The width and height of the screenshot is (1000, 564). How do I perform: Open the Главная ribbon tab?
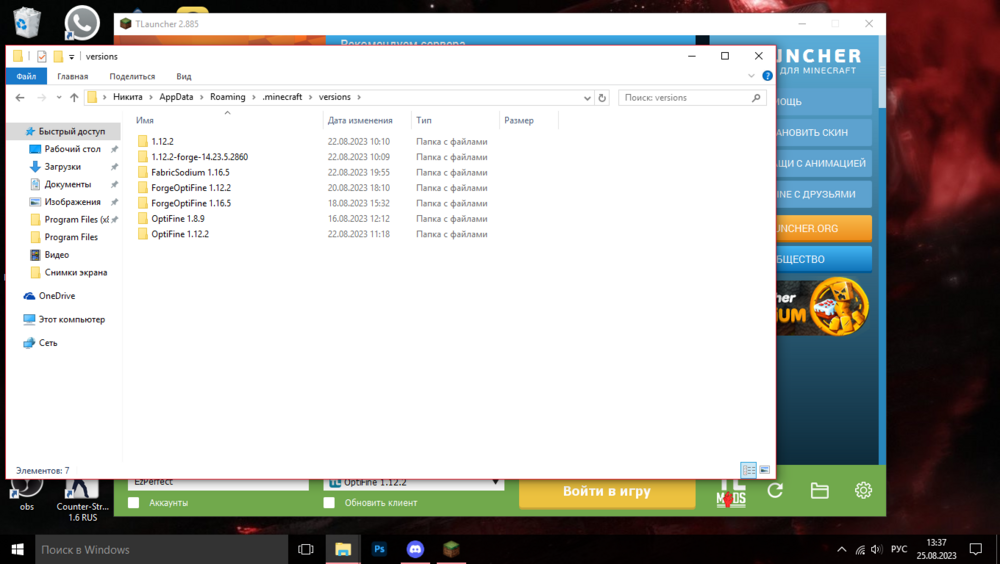[x=73, y=77]
